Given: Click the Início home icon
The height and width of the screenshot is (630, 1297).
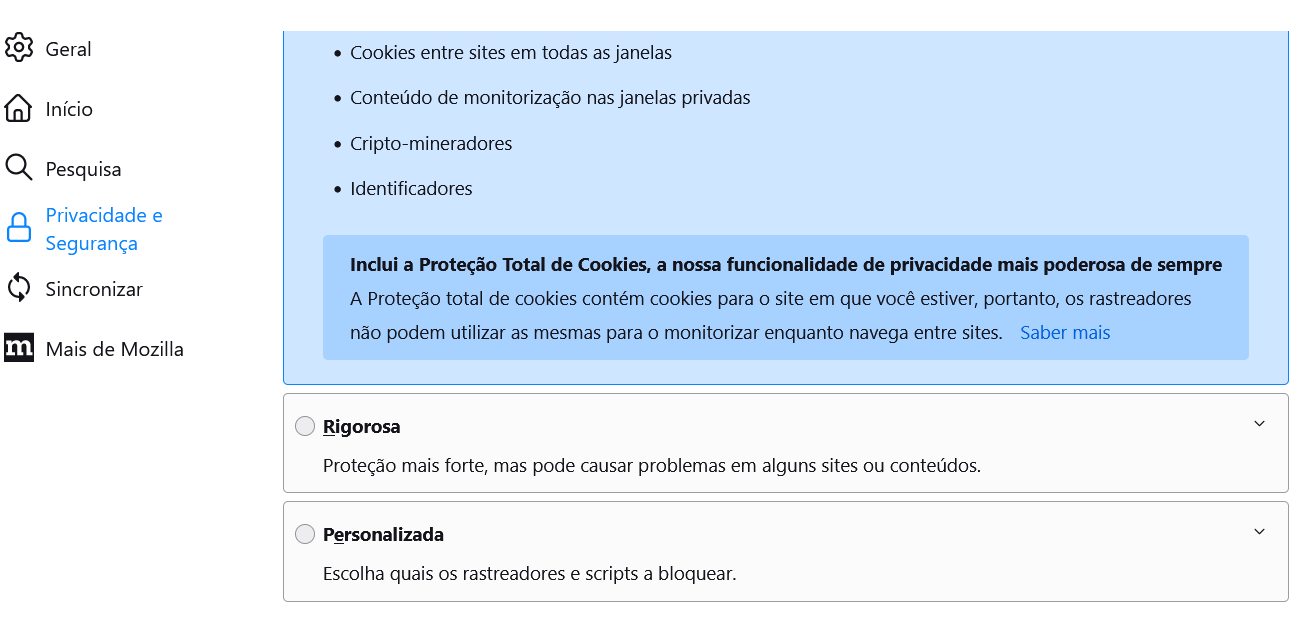Looking at the screenshot, I should click(19, 109).
